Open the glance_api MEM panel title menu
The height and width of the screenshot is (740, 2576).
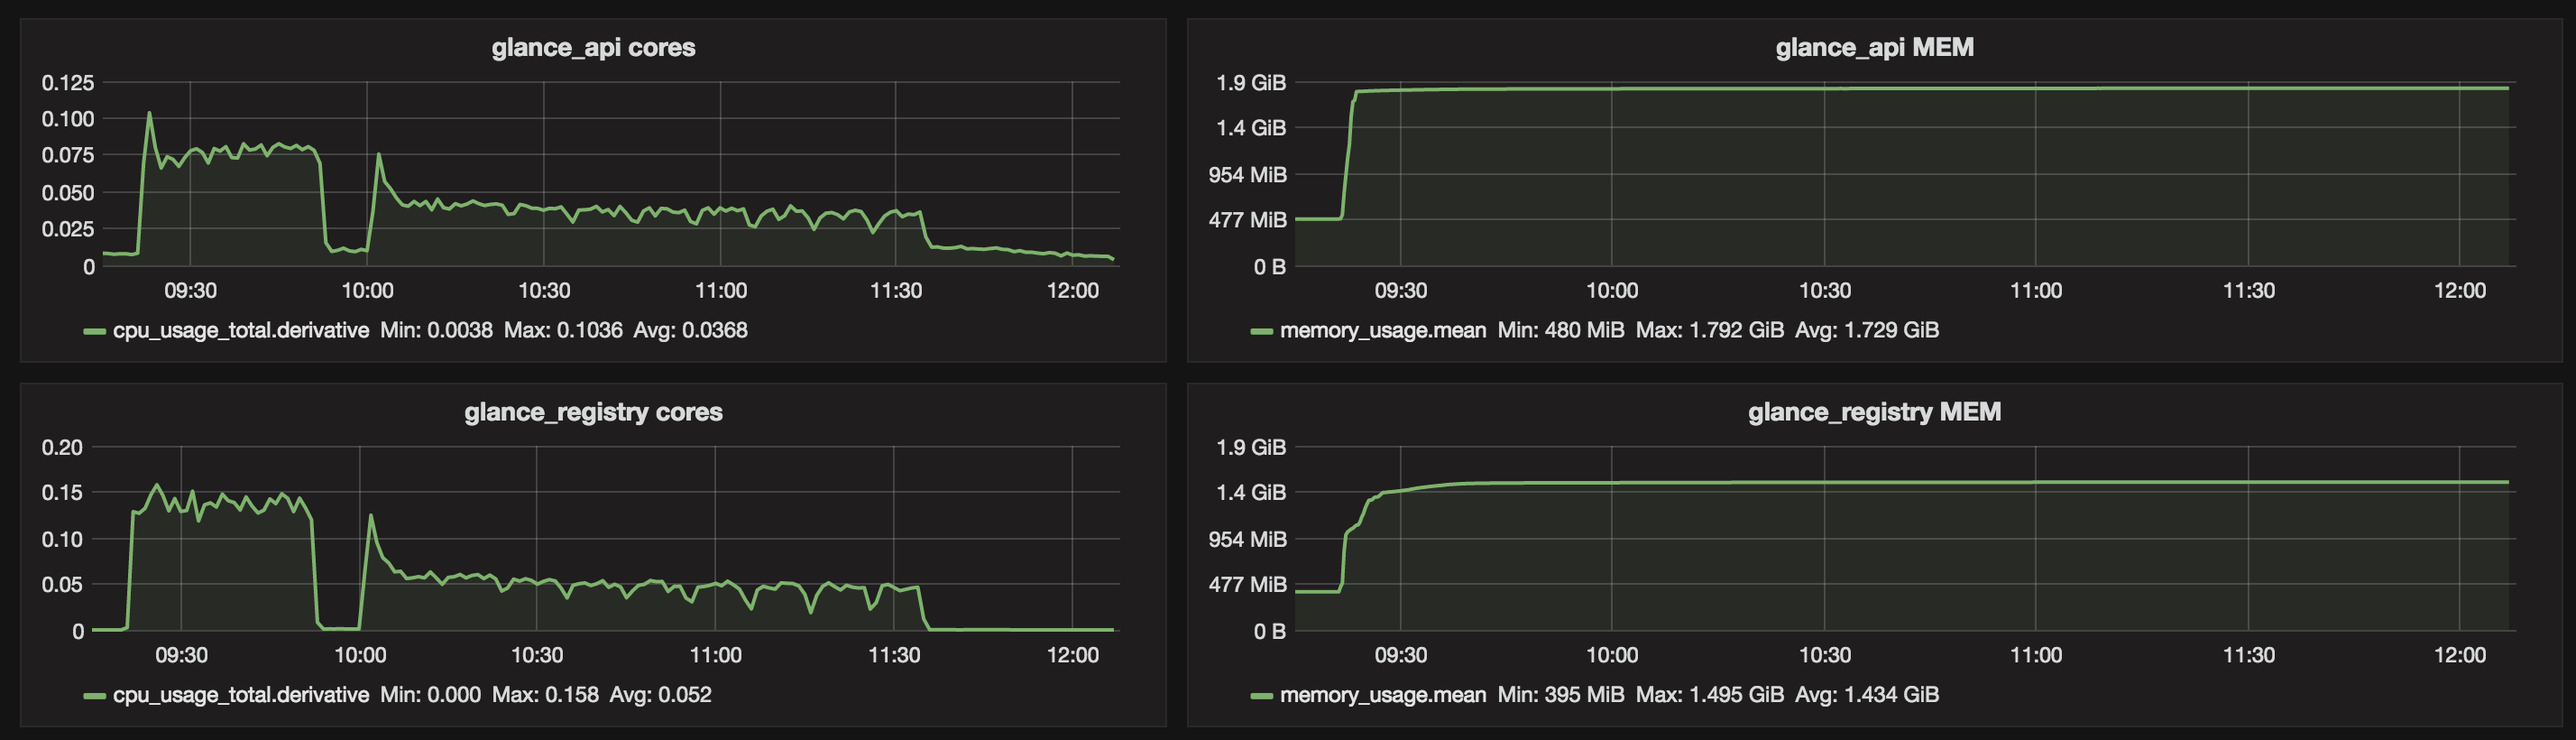(x=1874, y=47)
